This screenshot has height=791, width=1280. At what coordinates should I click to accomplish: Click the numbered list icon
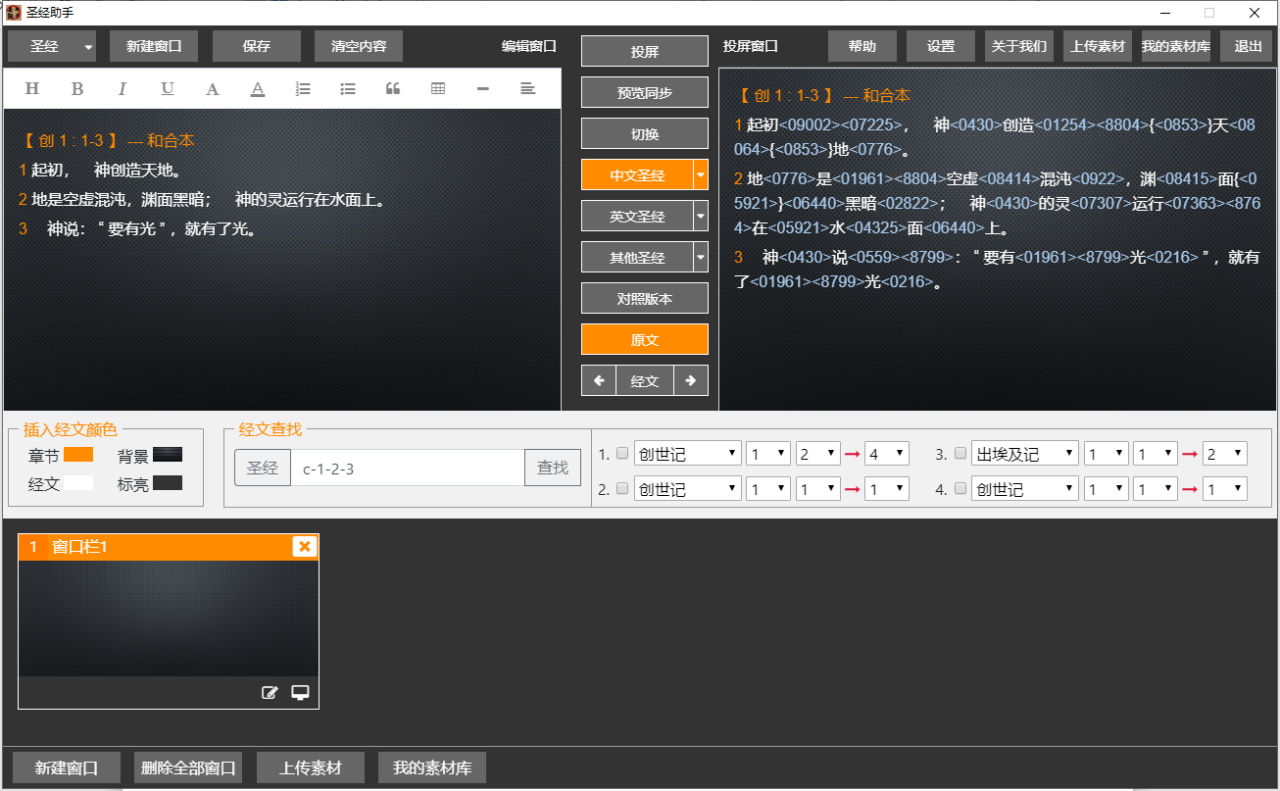303,89
